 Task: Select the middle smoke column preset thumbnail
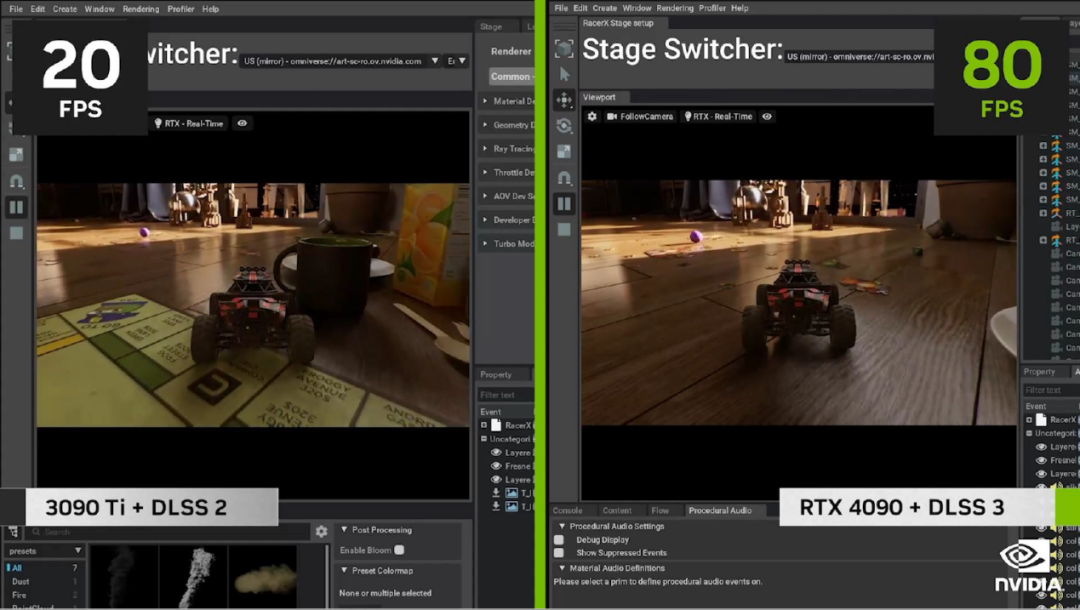coord(194,578)
